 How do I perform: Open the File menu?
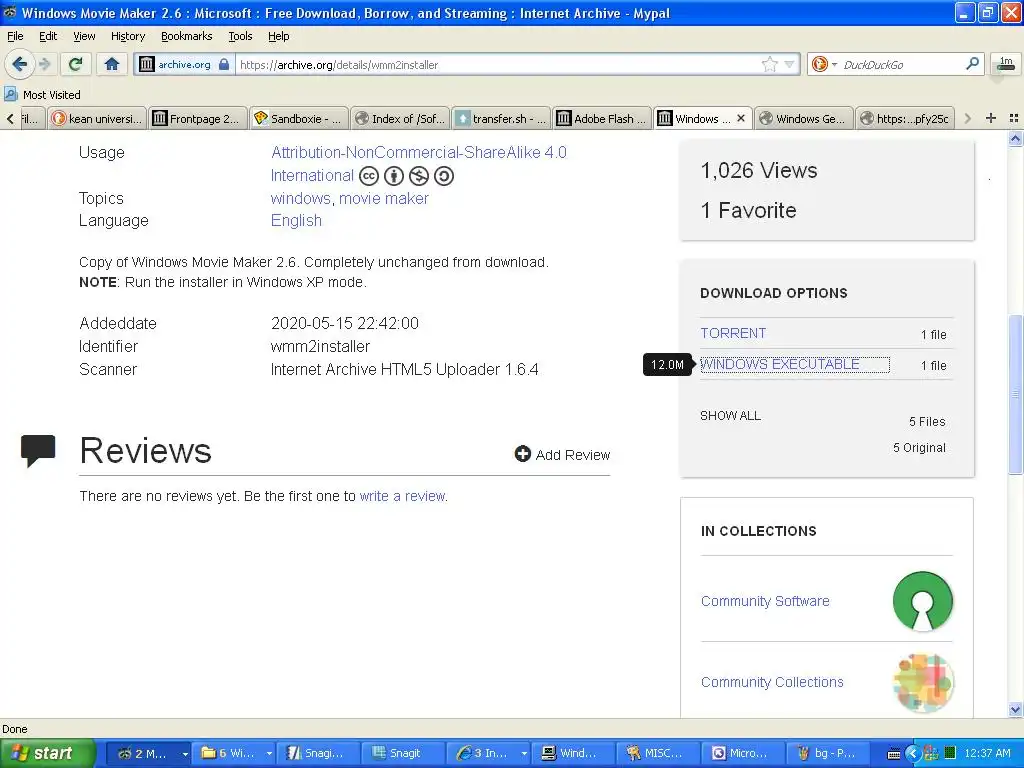pyautogui.click(x=15, y=36)
